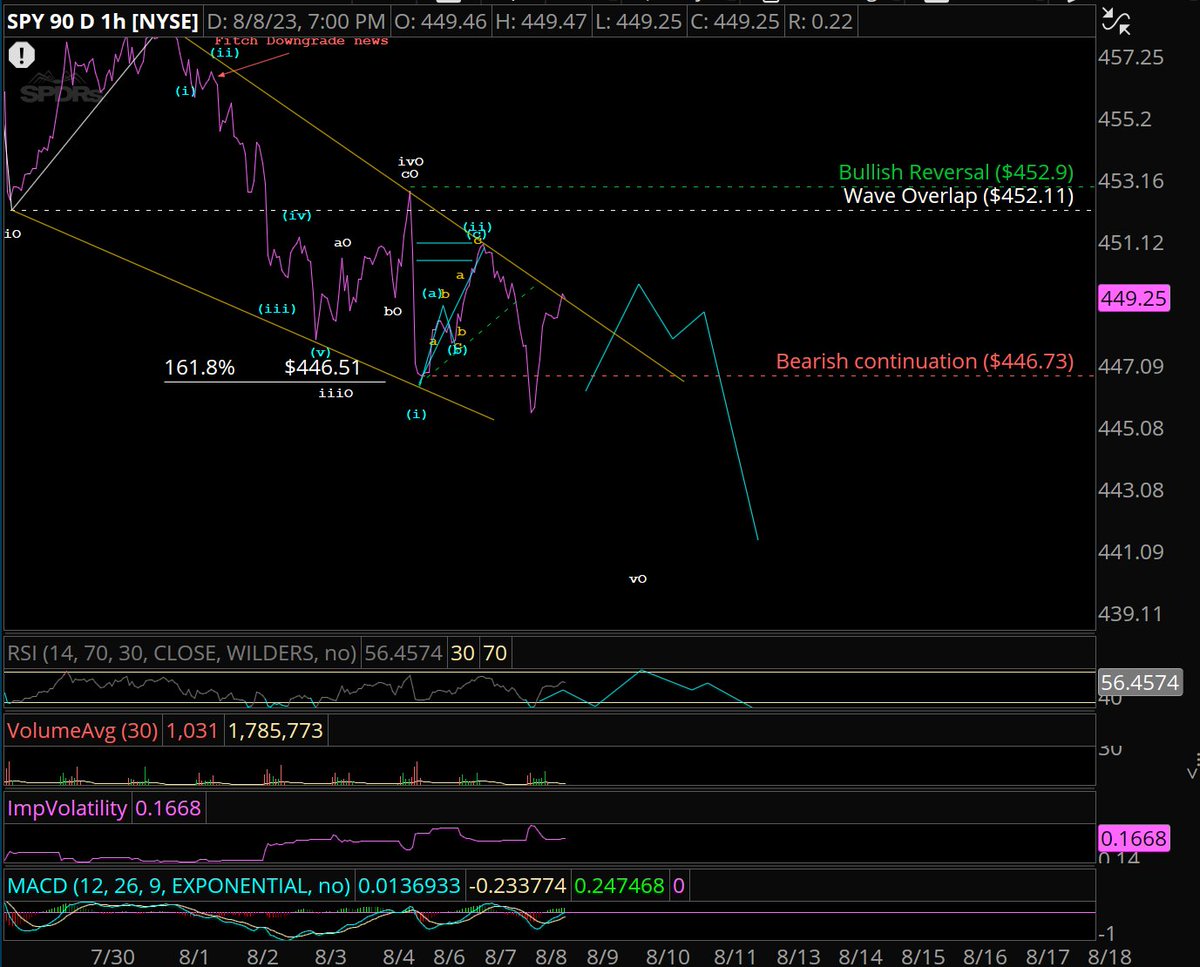The image size is (1200, 967).
Task: Select the 161.8% fib label
Action: coord(199,368)
